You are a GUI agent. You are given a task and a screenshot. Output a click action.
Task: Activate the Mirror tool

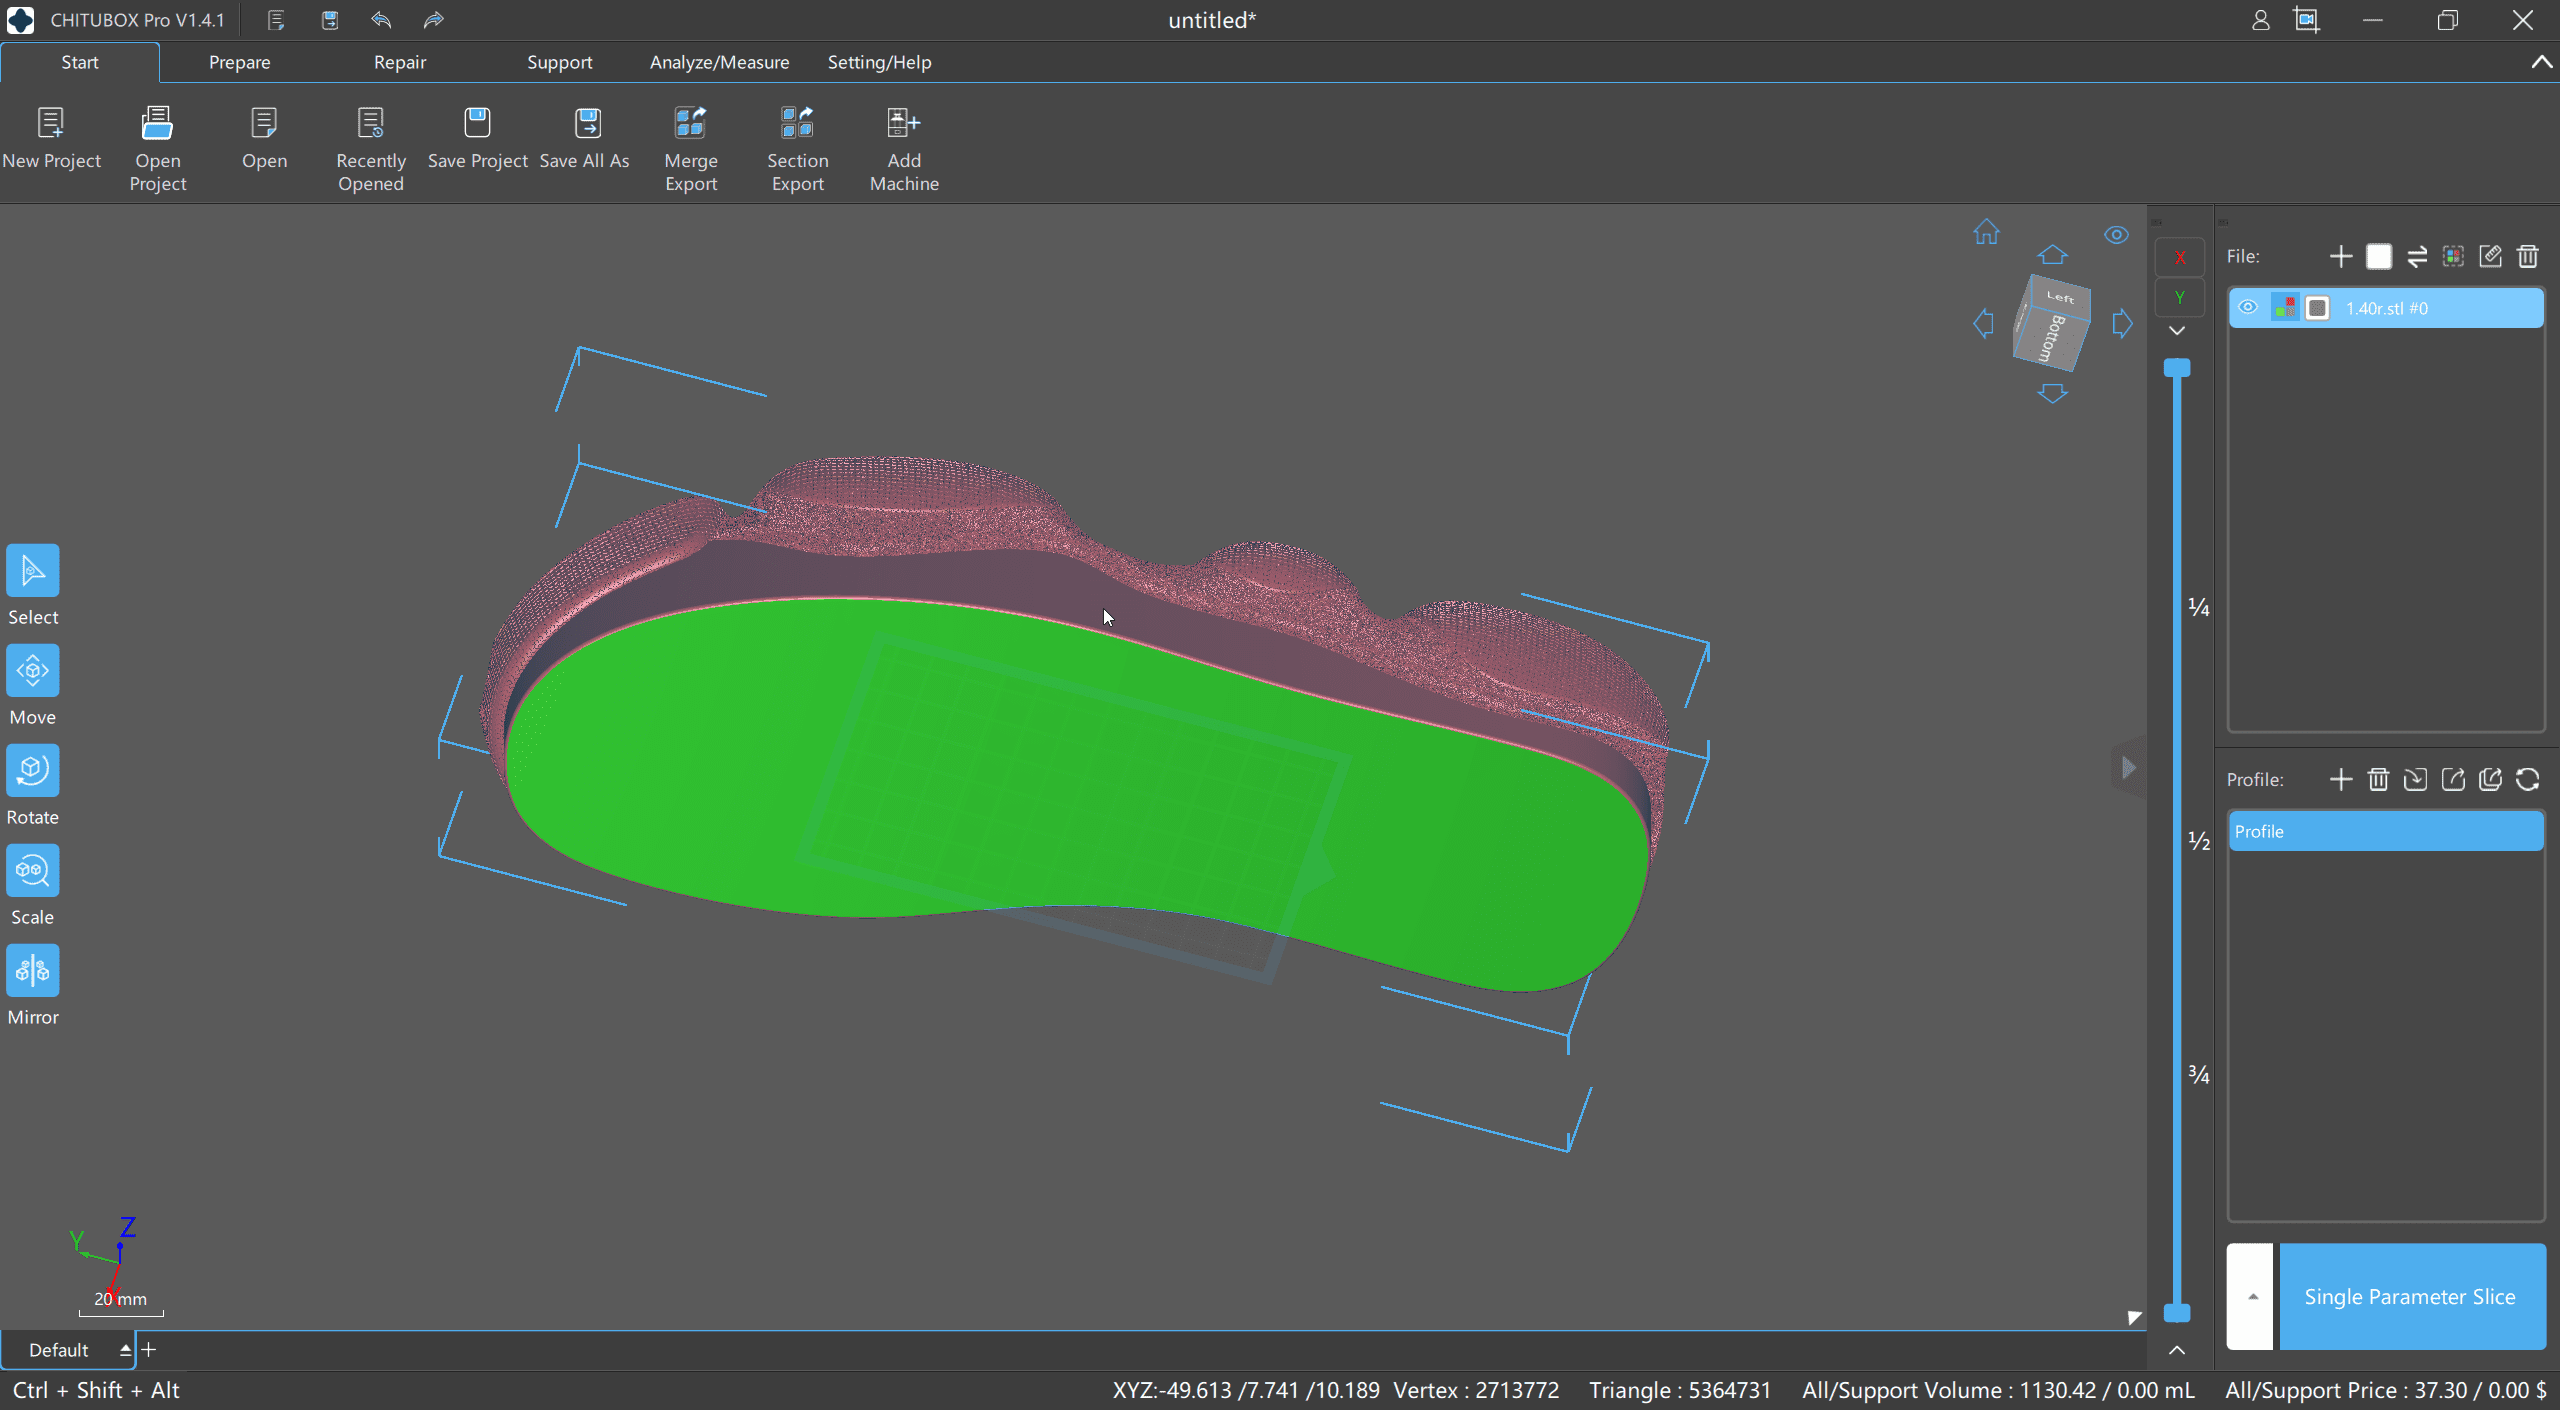point(33,971)
